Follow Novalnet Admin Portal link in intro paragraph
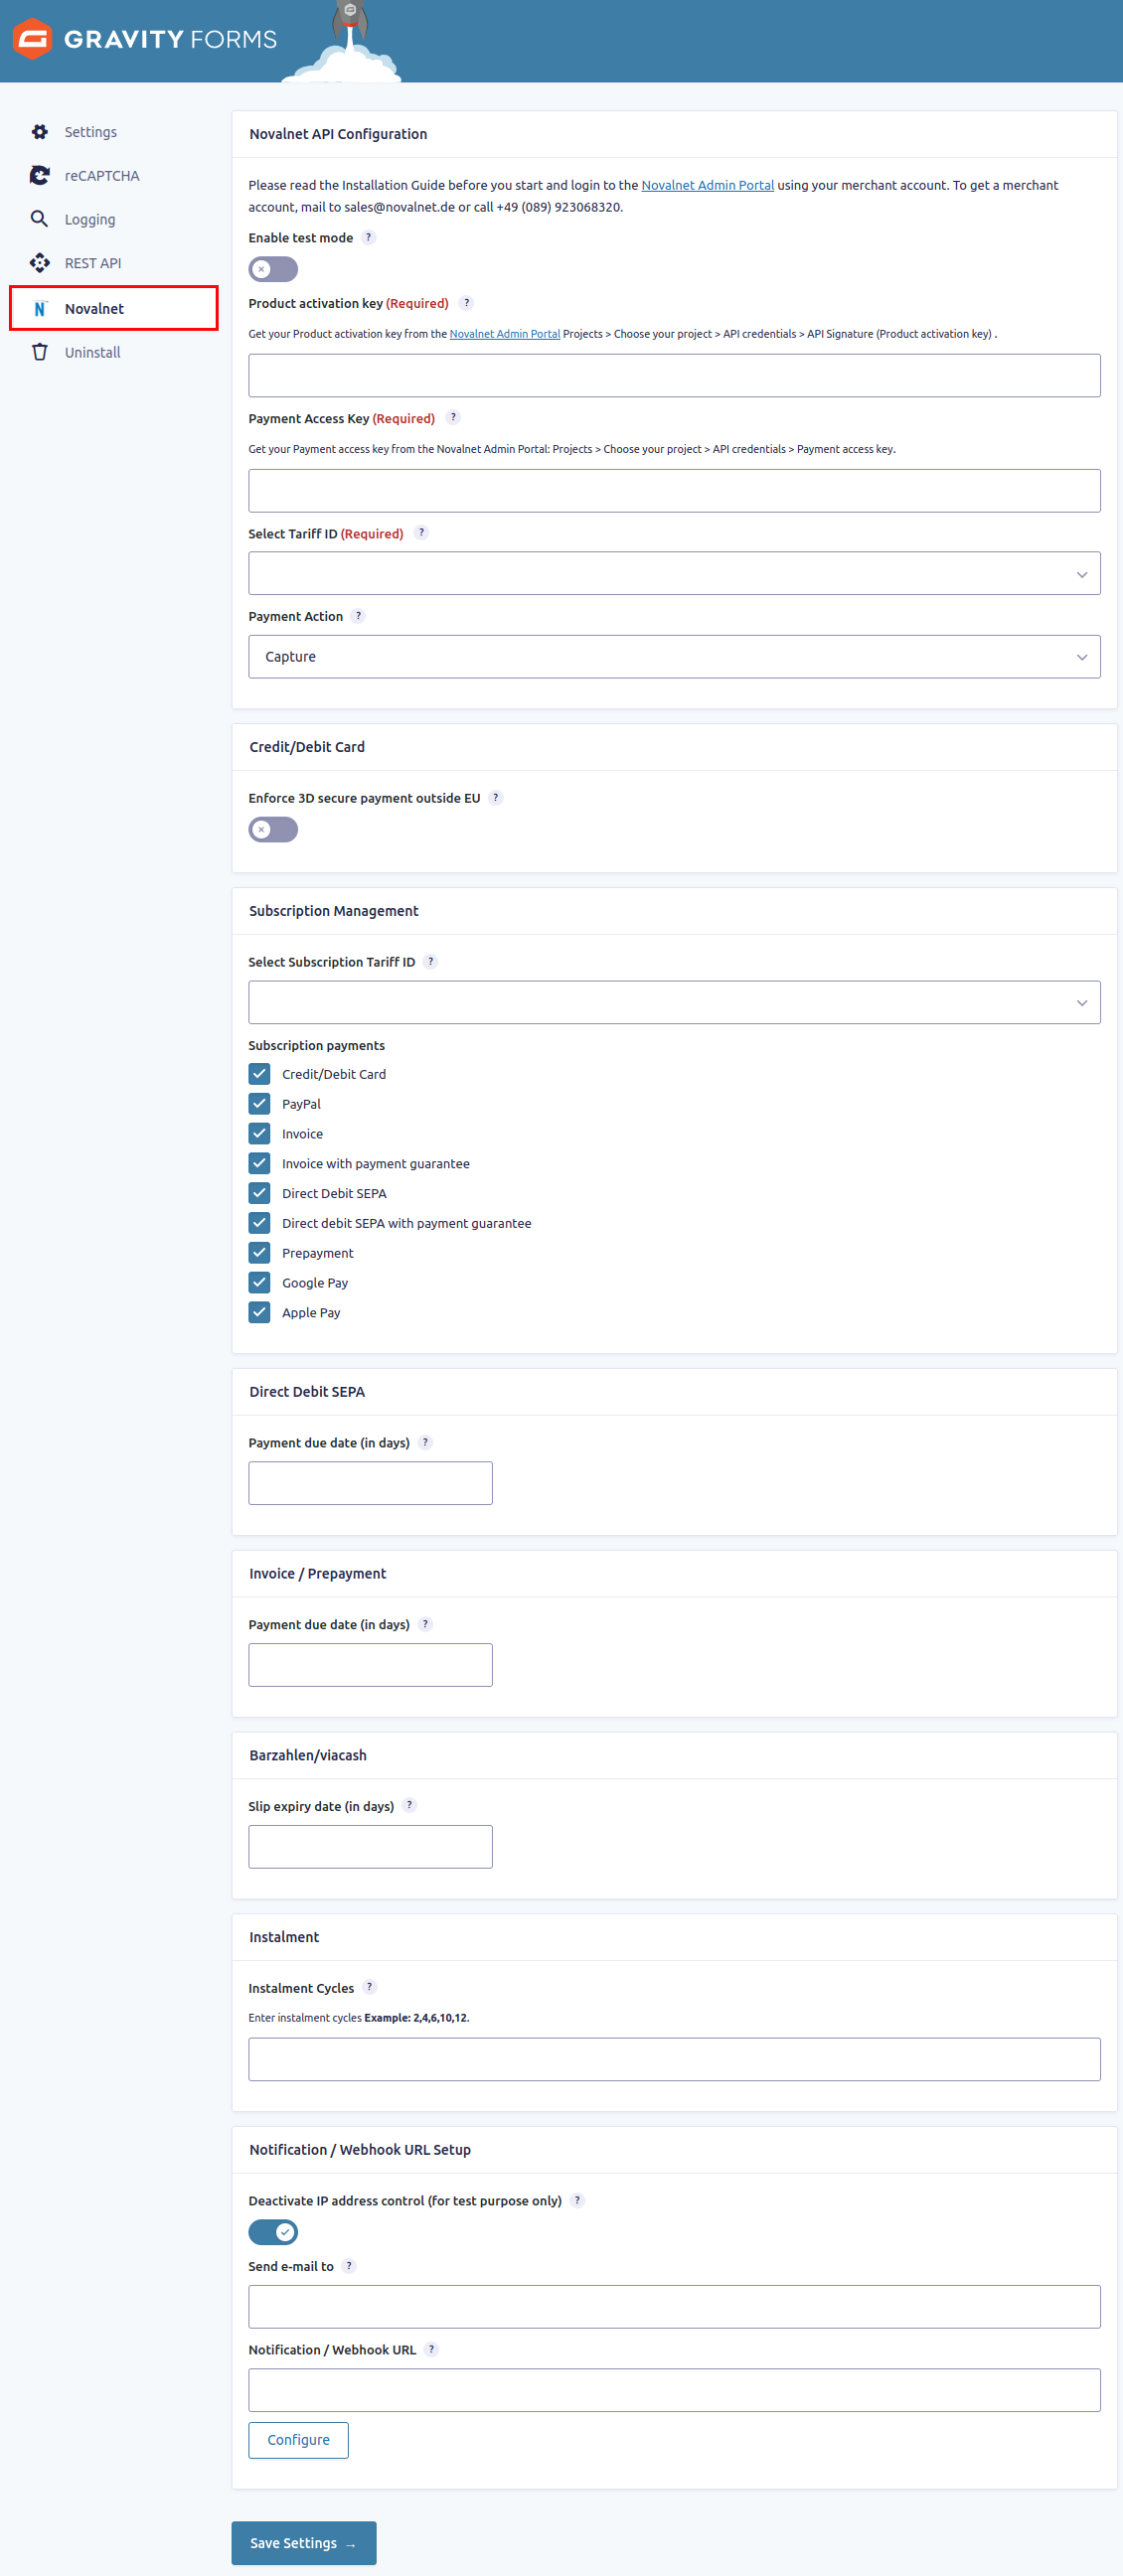Screen dimensions: 1123x2576 coord(707,185)
